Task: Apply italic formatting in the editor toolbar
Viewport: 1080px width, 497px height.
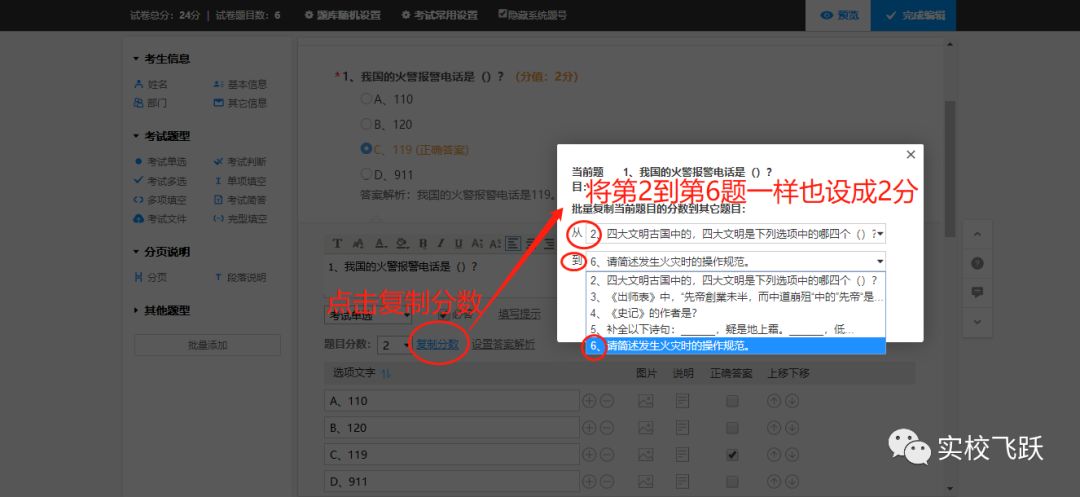Action: point(441,243)
